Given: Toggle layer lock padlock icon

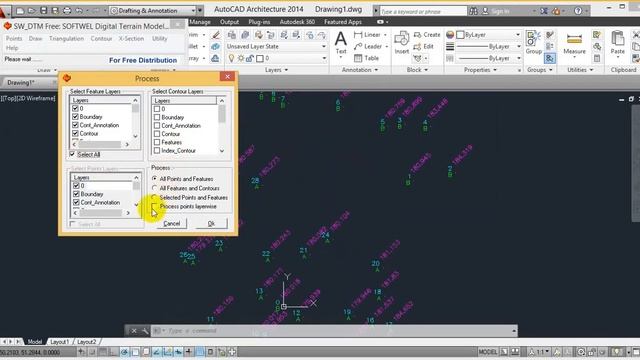Looking at the screenshot, I should (249, 58).
